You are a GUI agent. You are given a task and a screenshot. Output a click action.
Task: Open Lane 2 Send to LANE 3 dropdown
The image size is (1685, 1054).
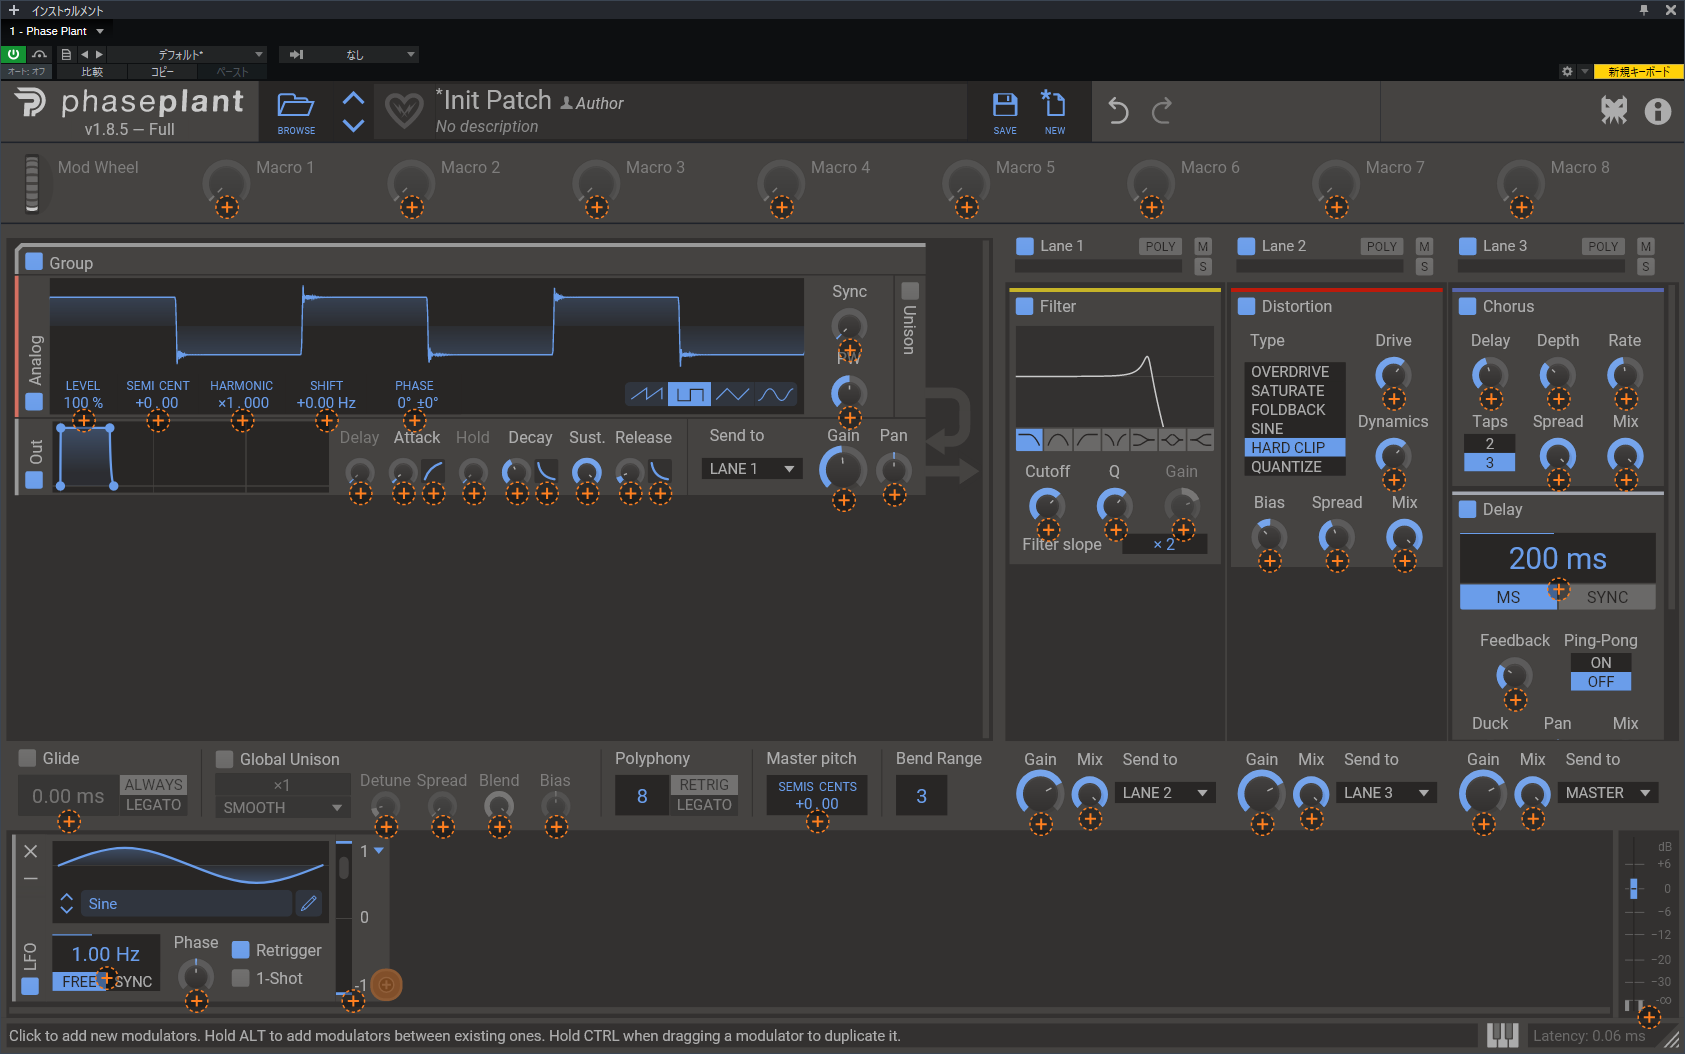pos(1387,793)
